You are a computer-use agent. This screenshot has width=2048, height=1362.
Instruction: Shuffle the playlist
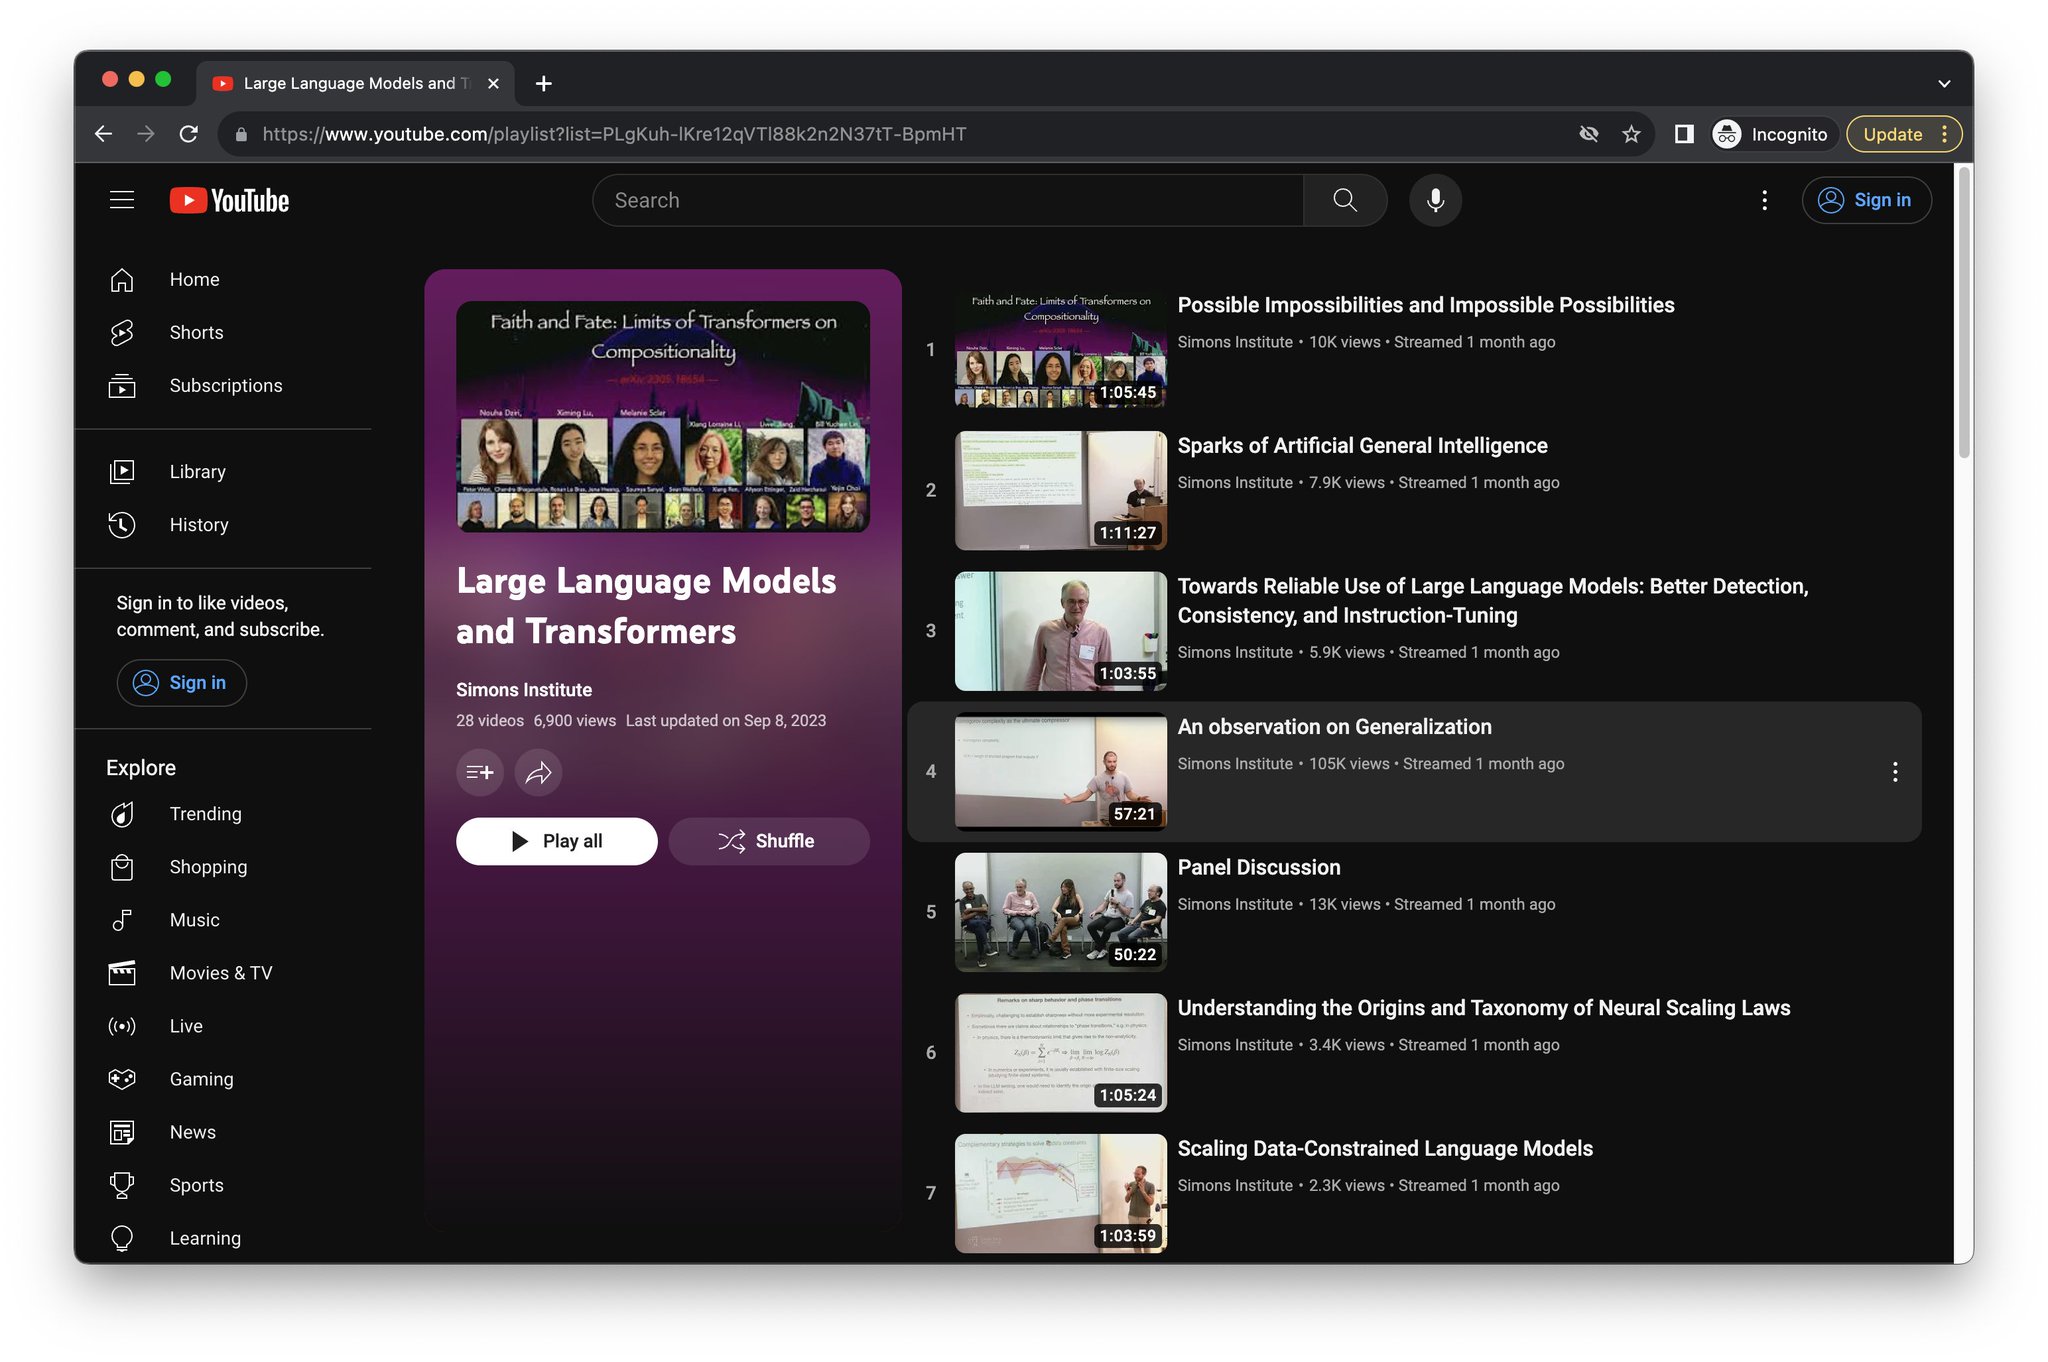click(x=768, y=841)
